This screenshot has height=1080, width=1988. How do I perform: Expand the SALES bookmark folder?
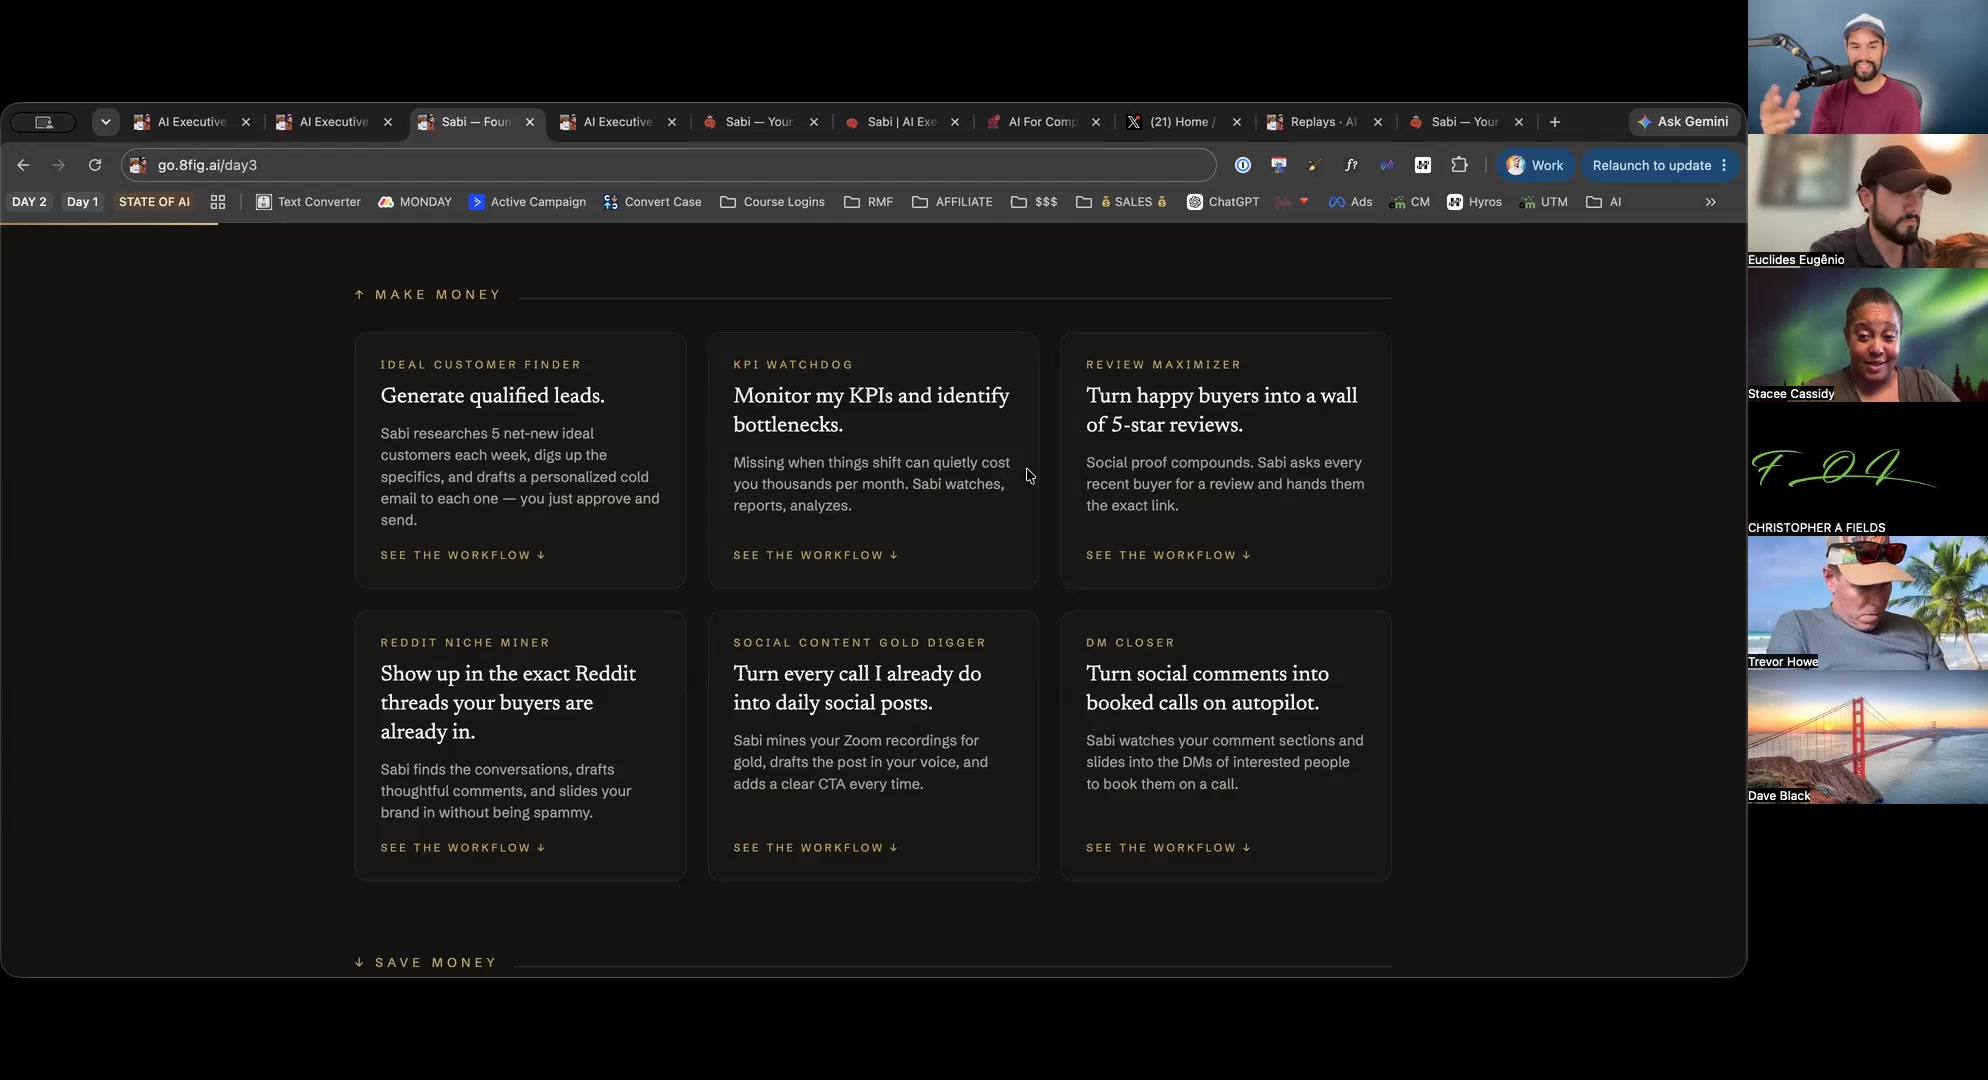coord(1121,202)
